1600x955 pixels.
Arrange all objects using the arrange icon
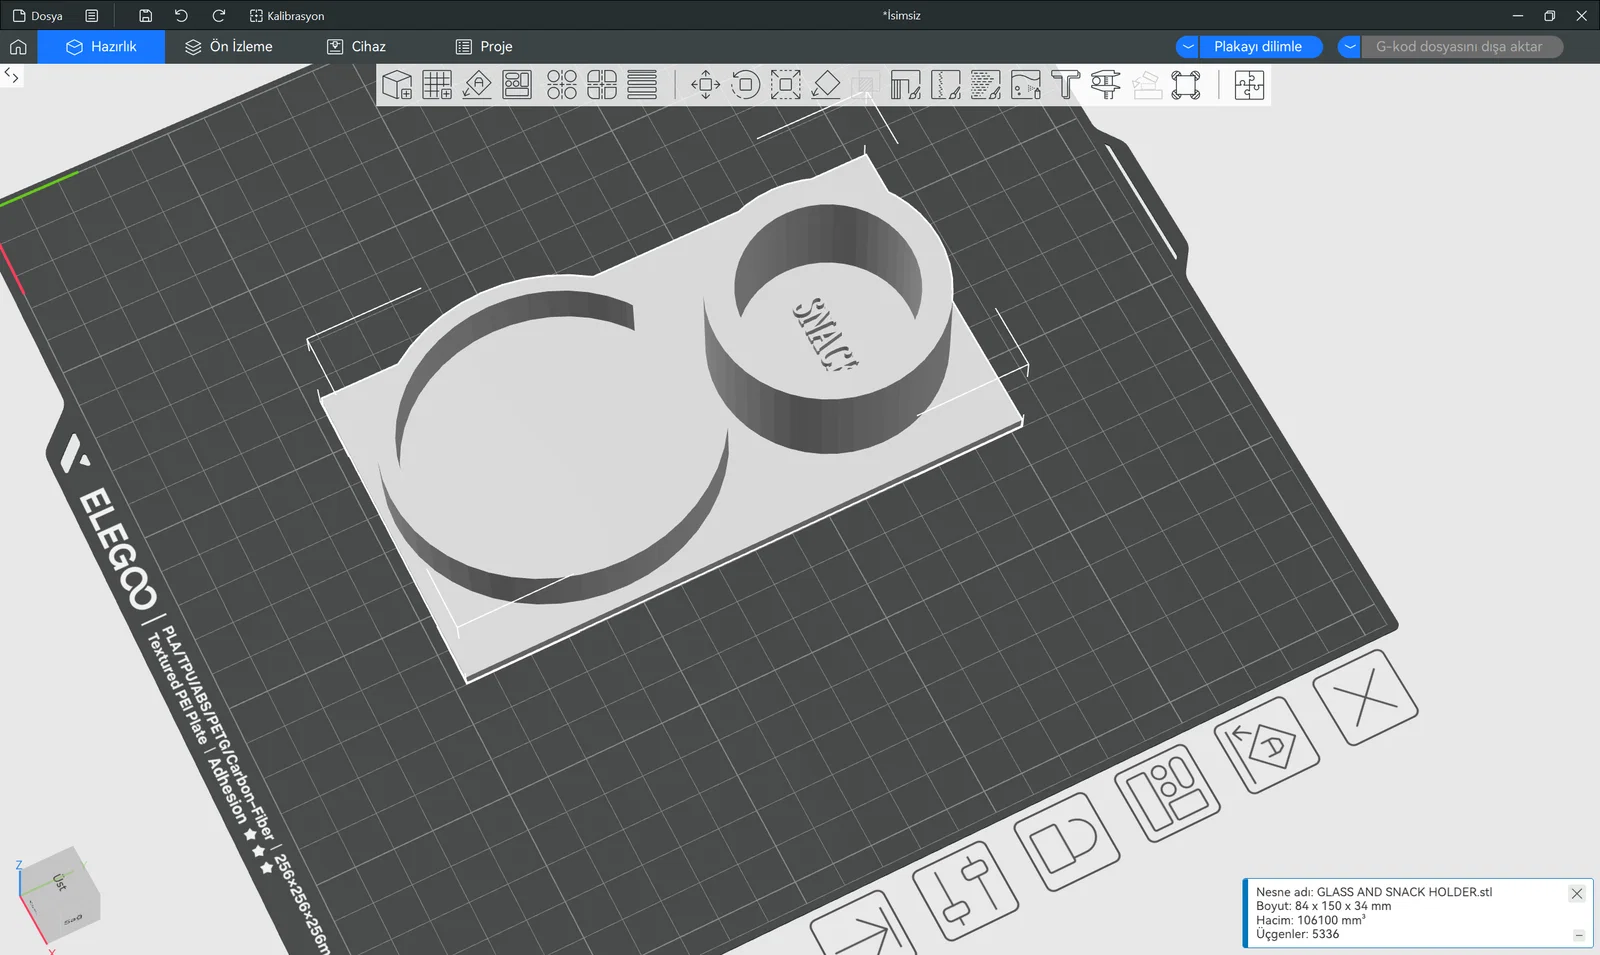point(517,85)
